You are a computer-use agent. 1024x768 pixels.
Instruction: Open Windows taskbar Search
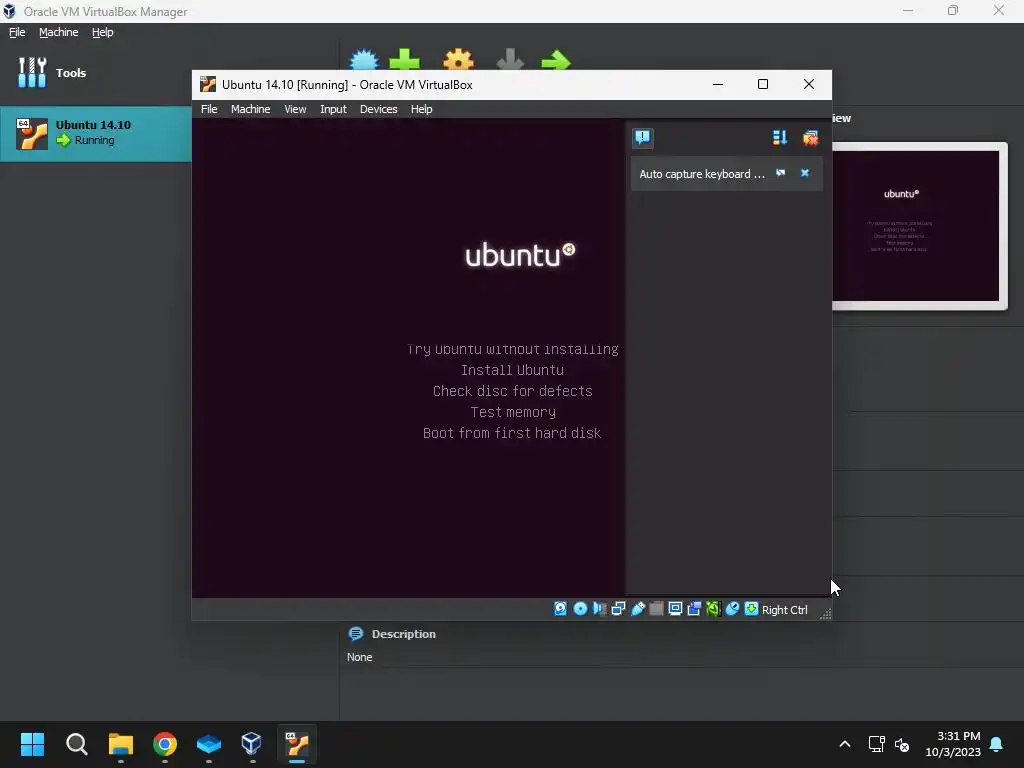[x=76, y=744]
